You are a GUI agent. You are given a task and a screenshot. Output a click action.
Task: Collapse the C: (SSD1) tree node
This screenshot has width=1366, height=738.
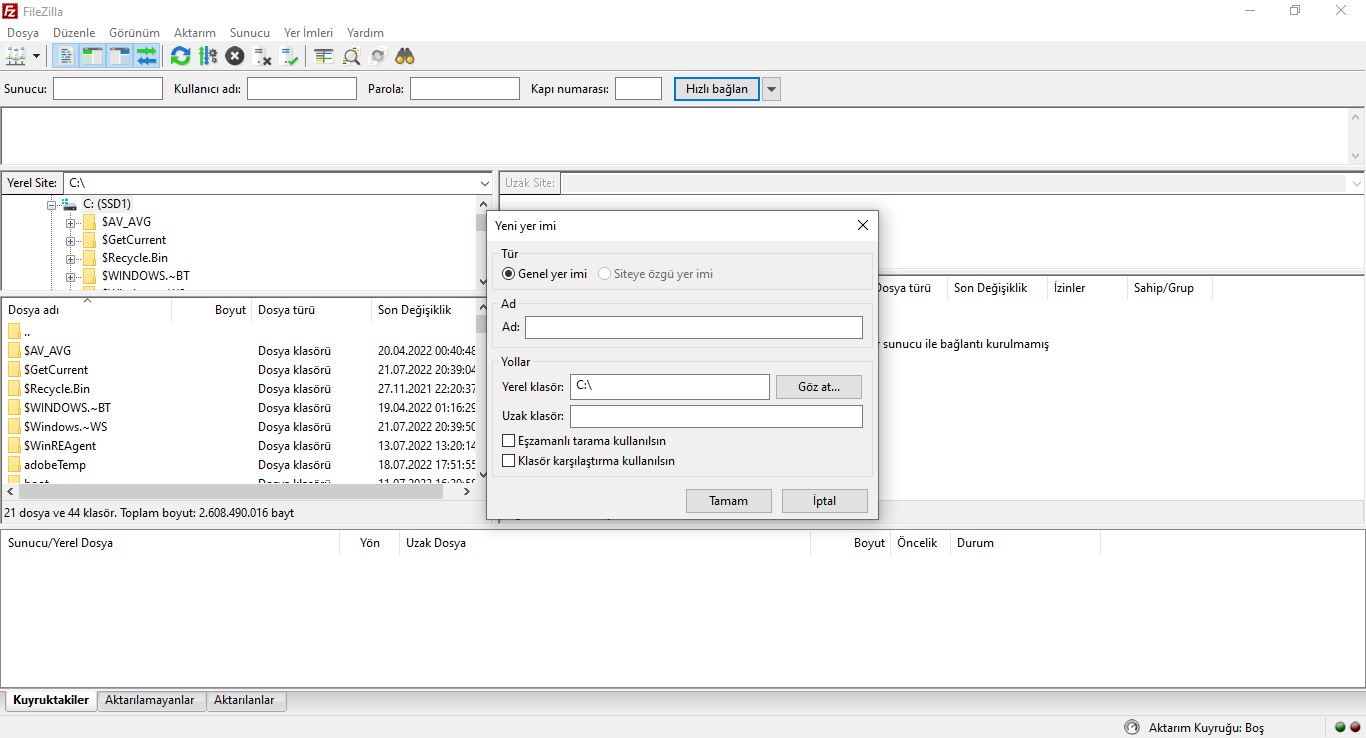click(x=52, y=204)
